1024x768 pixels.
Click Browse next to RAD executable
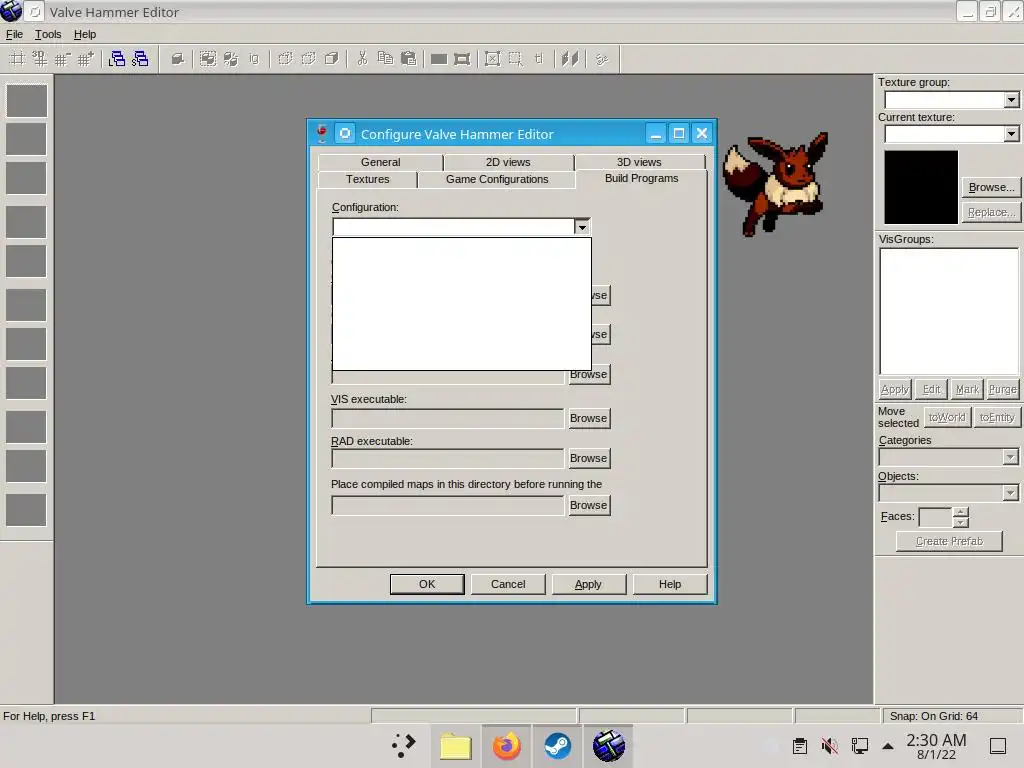[588, 458]
